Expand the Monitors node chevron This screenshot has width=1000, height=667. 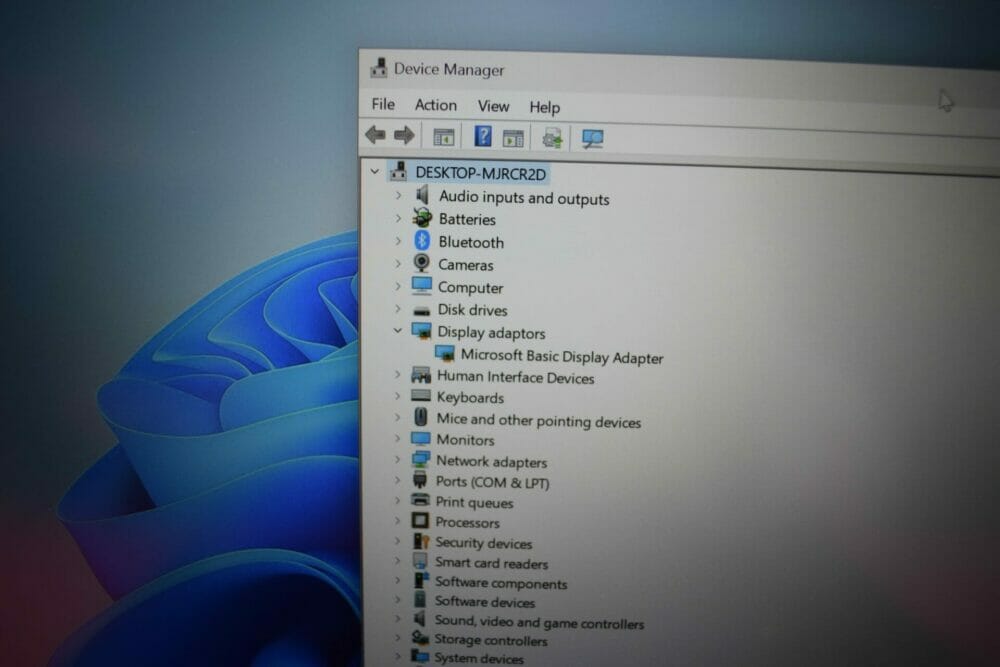click(398, 439)
